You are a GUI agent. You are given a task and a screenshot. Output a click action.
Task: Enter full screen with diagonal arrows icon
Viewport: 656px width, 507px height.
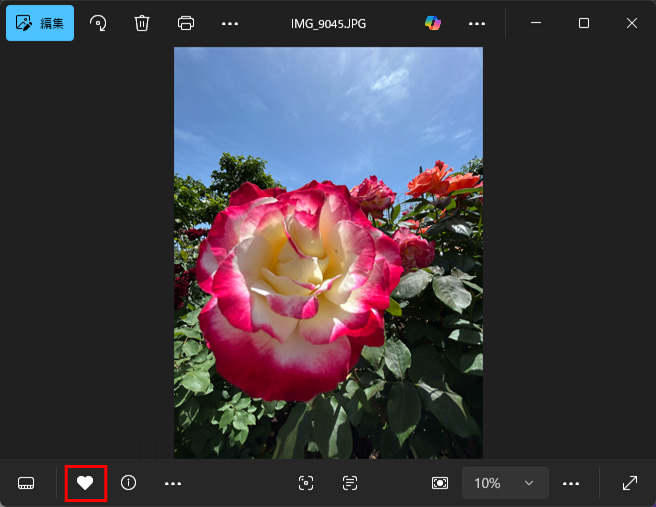(630, 483)
